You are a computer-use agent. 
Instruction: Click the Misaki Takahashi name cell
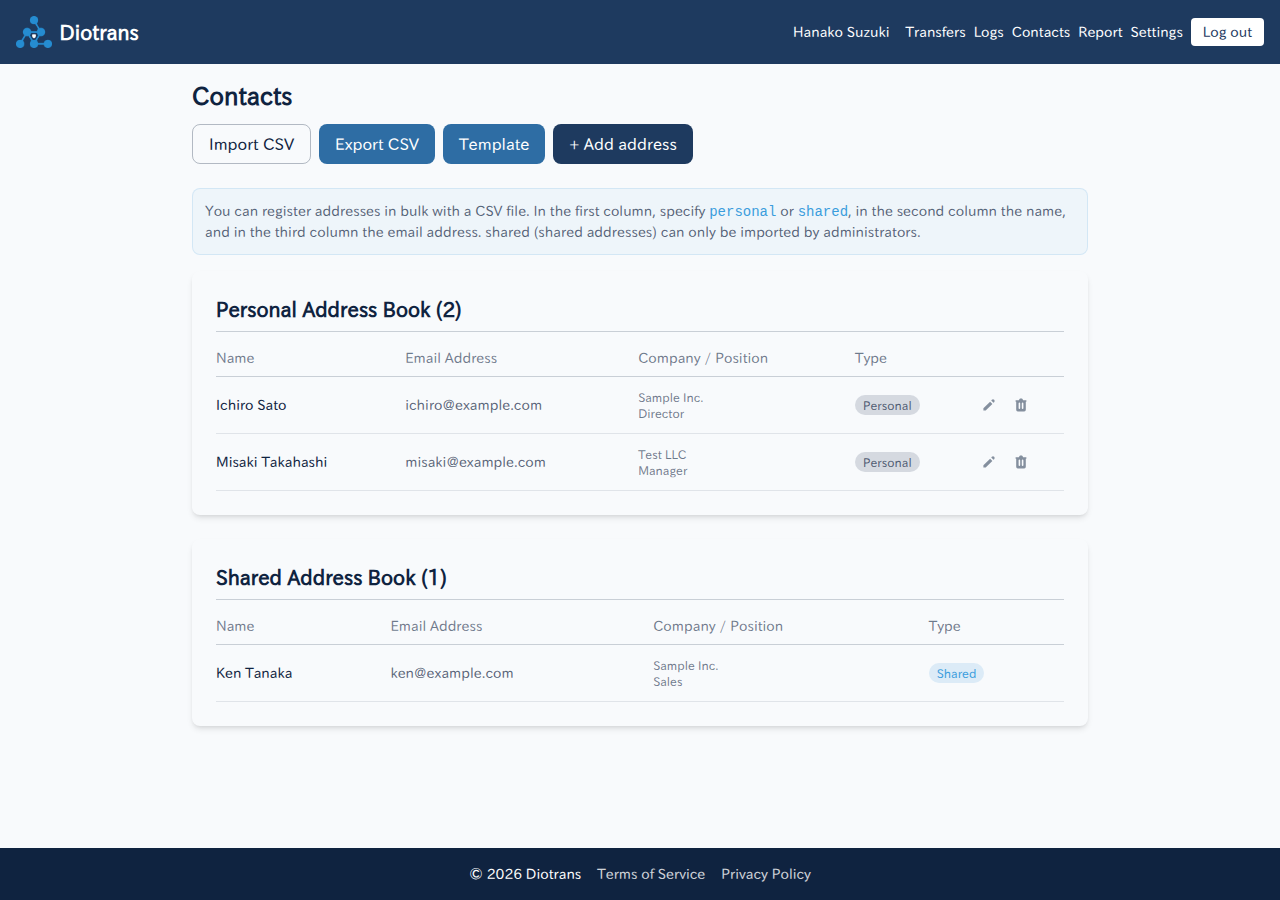(271, 462)
